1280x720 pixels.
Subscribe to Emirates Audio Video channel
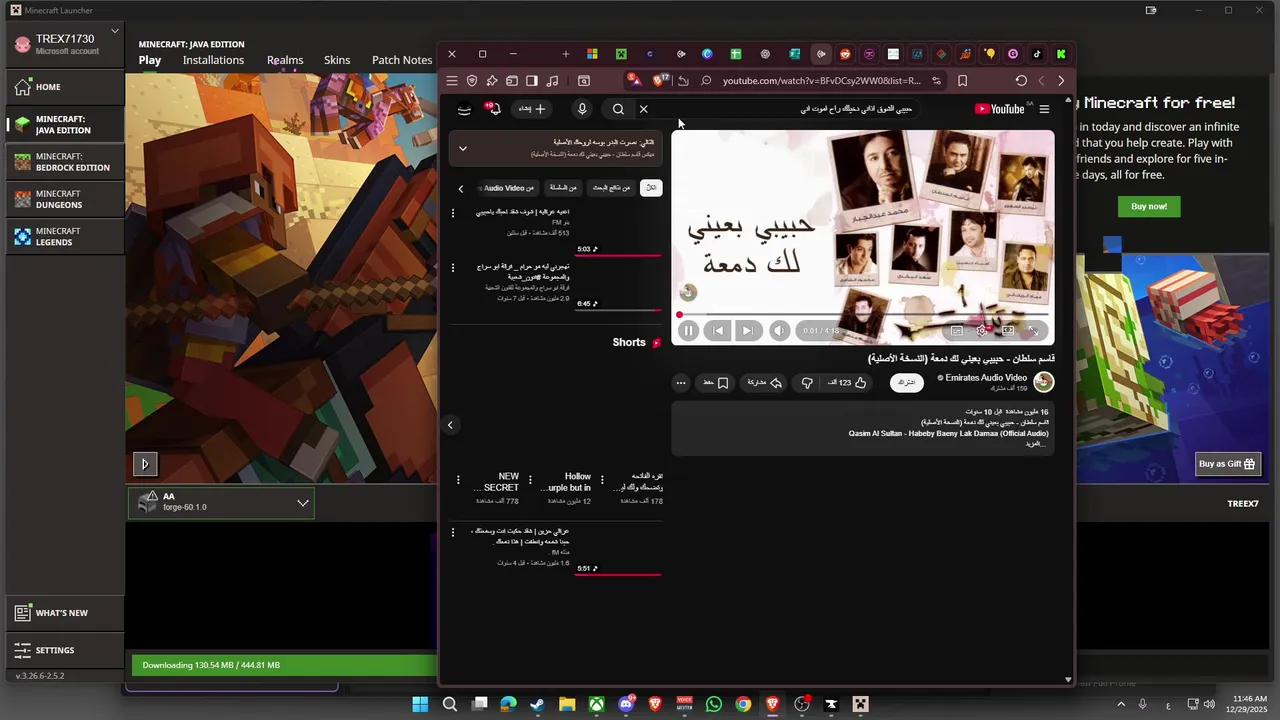point(907,382)
